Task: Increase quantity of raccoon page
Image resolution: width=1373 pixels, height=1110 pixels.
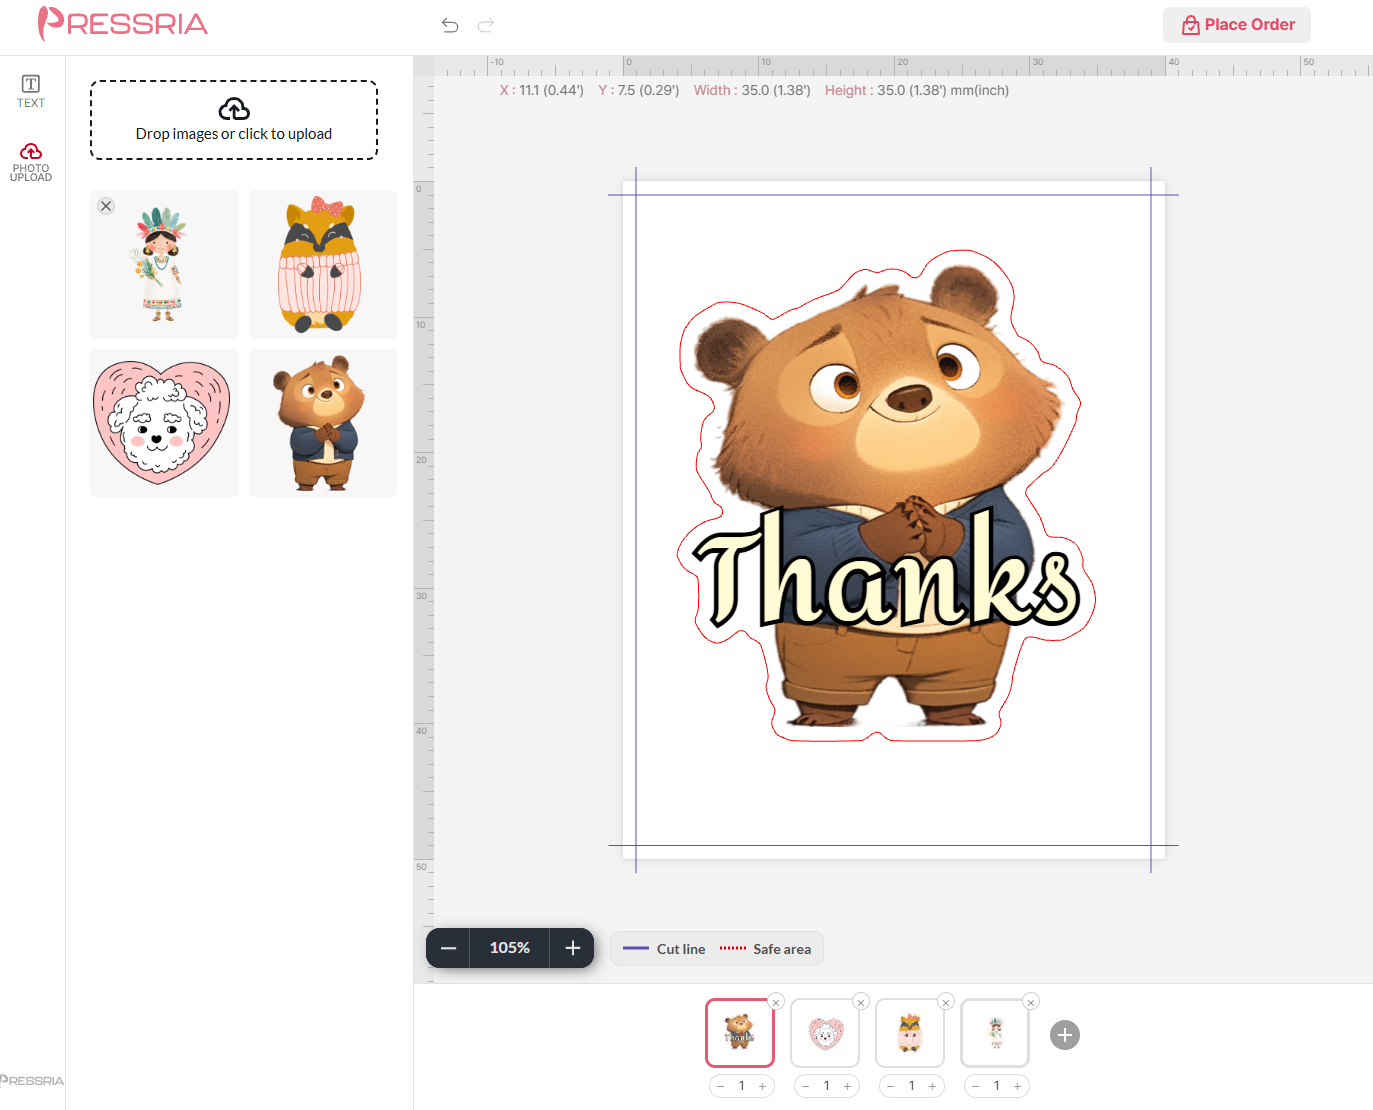Action: pyautogui.click(x=933, y=1086)
